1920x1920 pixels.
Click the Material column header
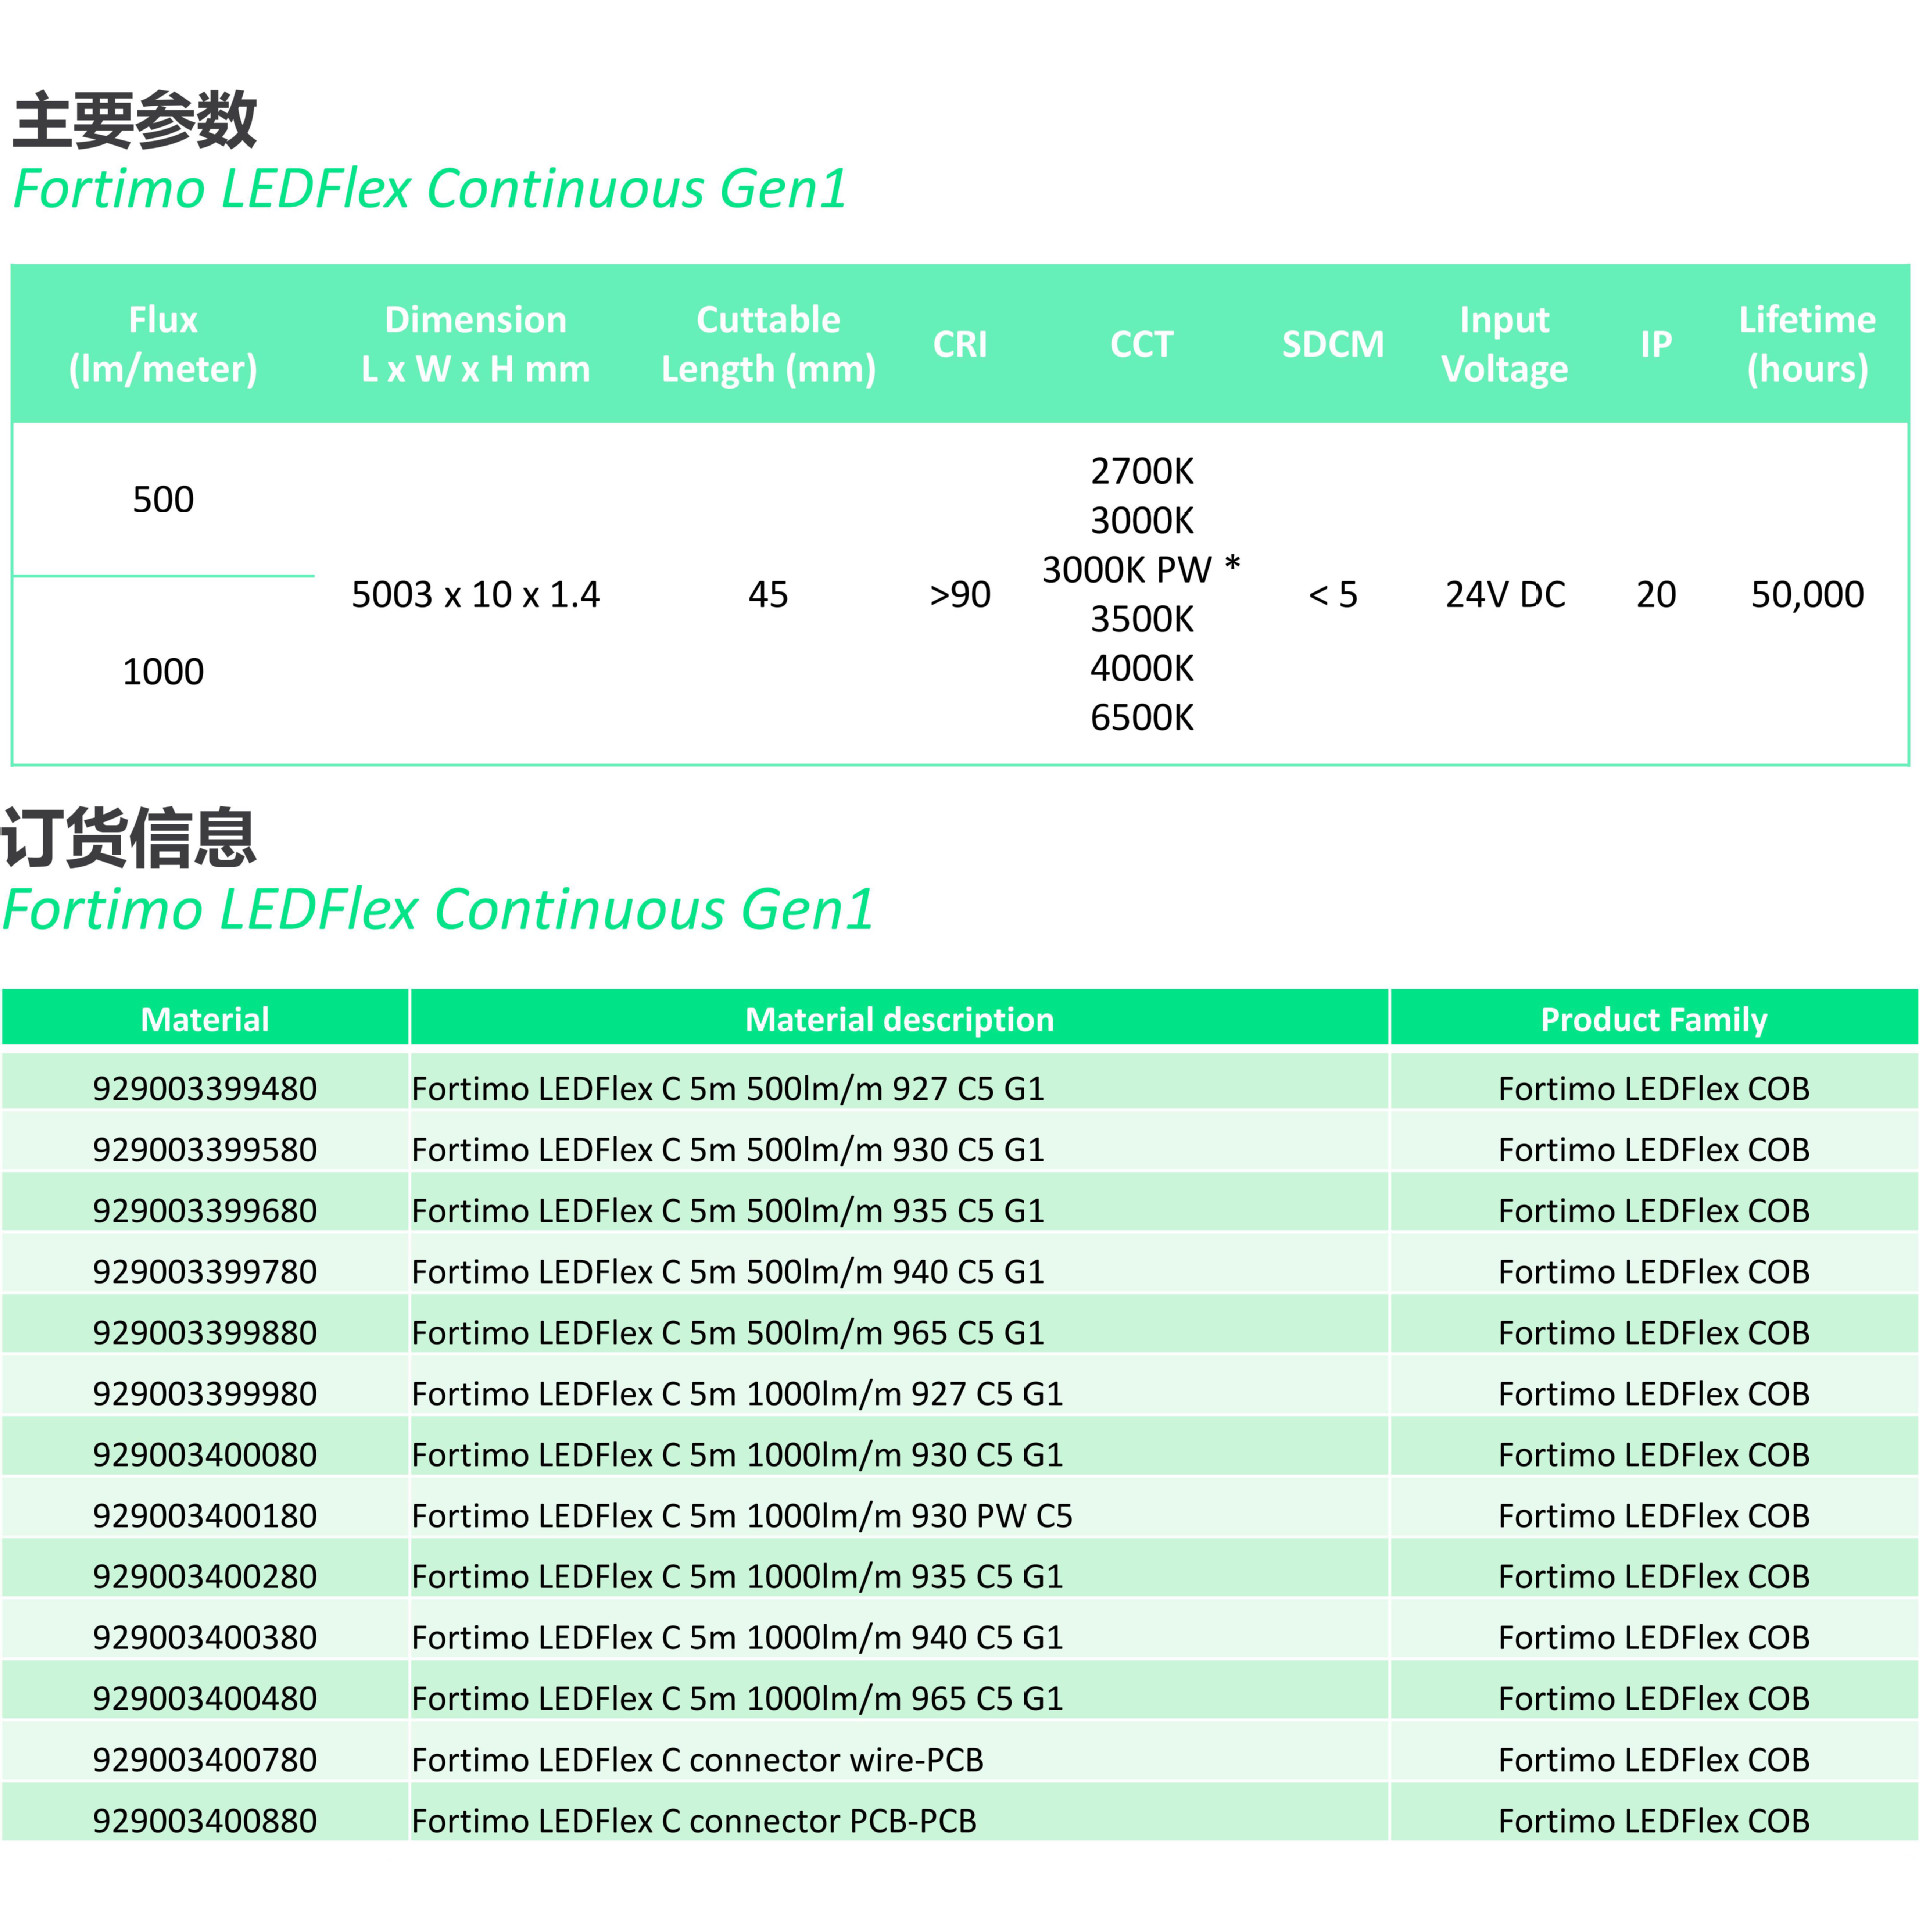[205, 1019]
